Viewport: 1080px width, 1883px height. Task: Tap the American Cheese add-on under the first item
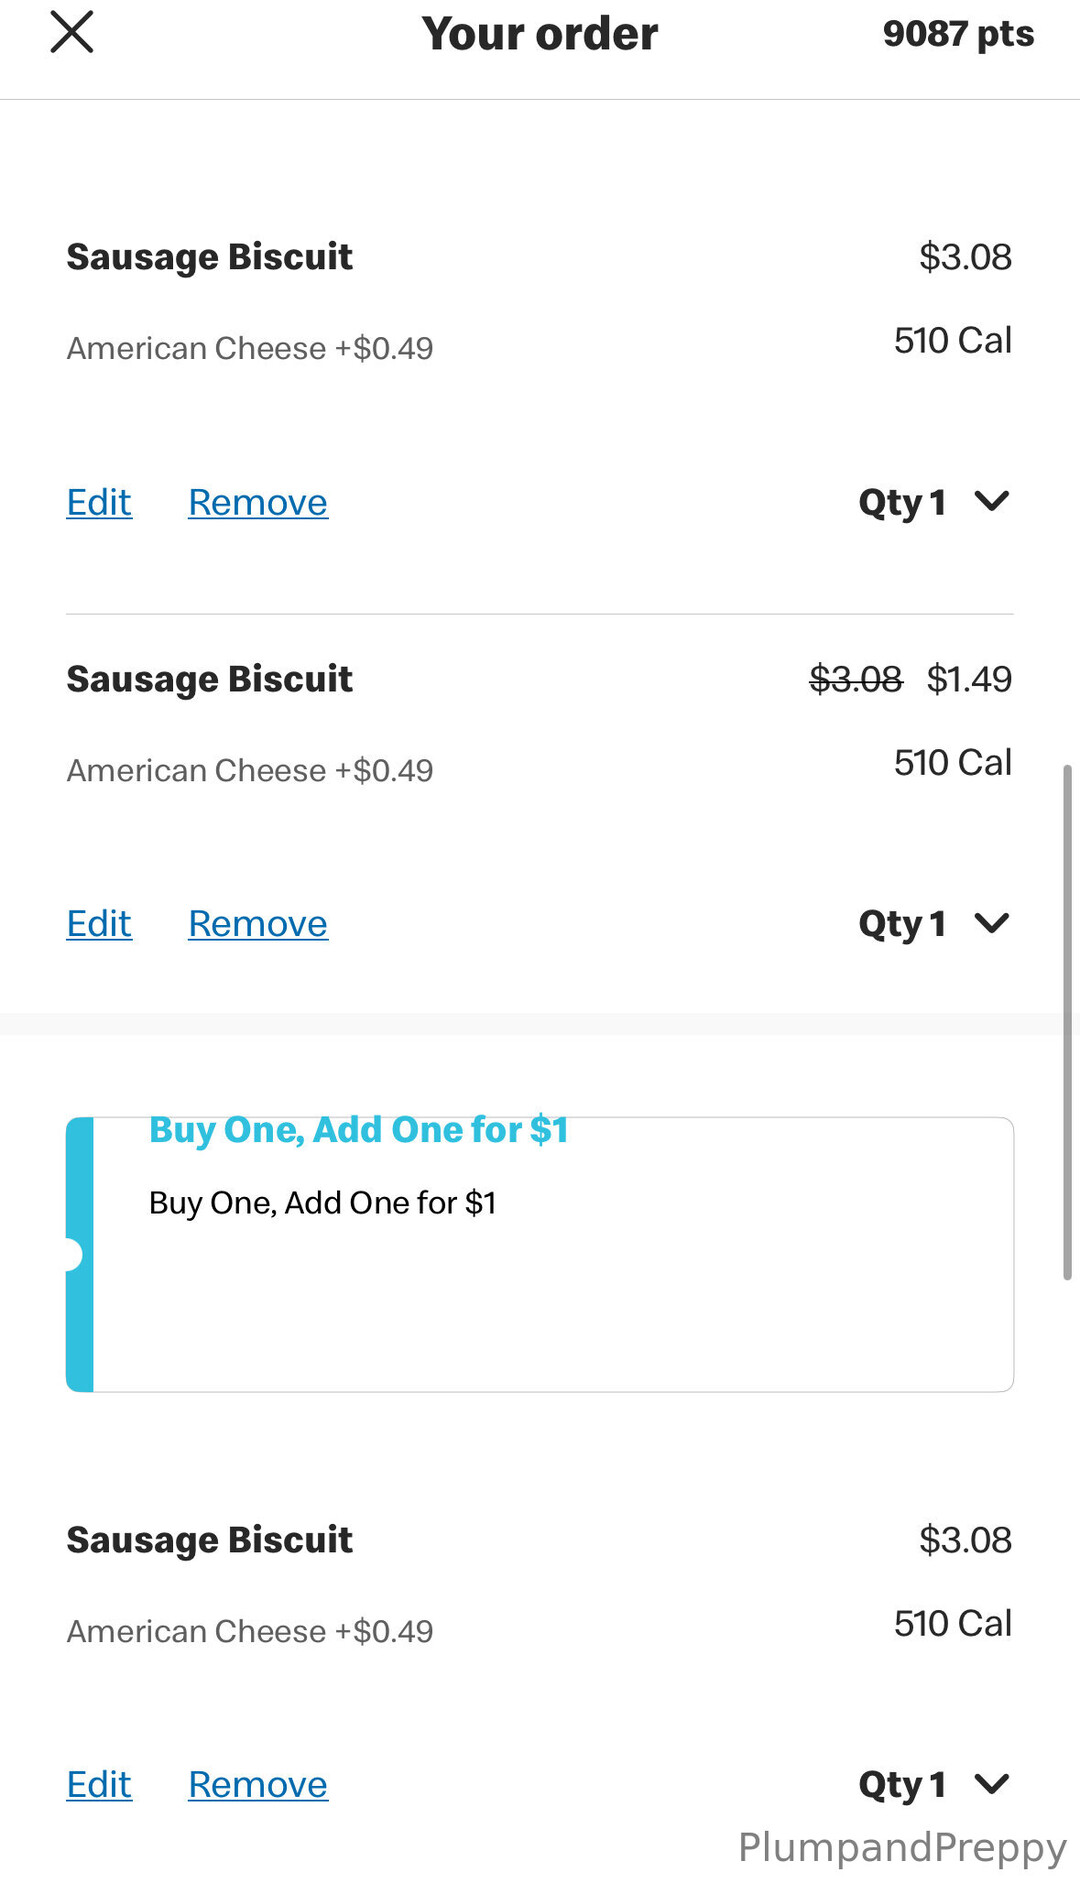pos(249,348)
